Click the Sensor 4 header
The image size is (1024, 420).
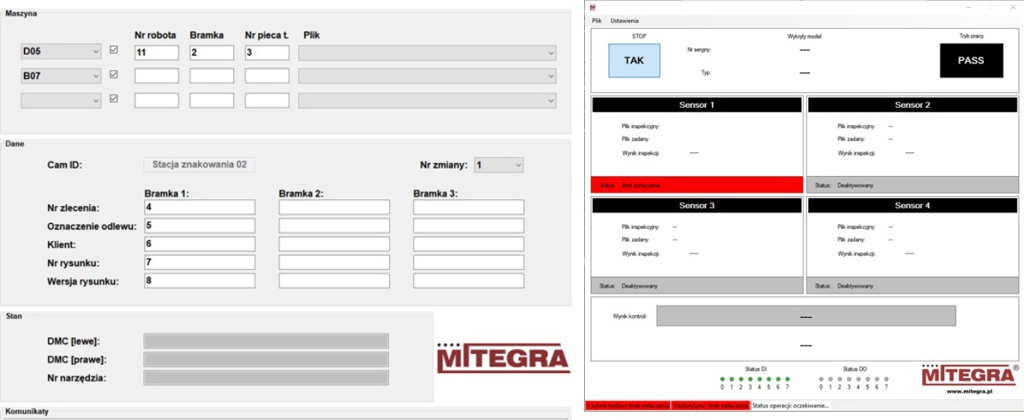click(x=912, y=205)
